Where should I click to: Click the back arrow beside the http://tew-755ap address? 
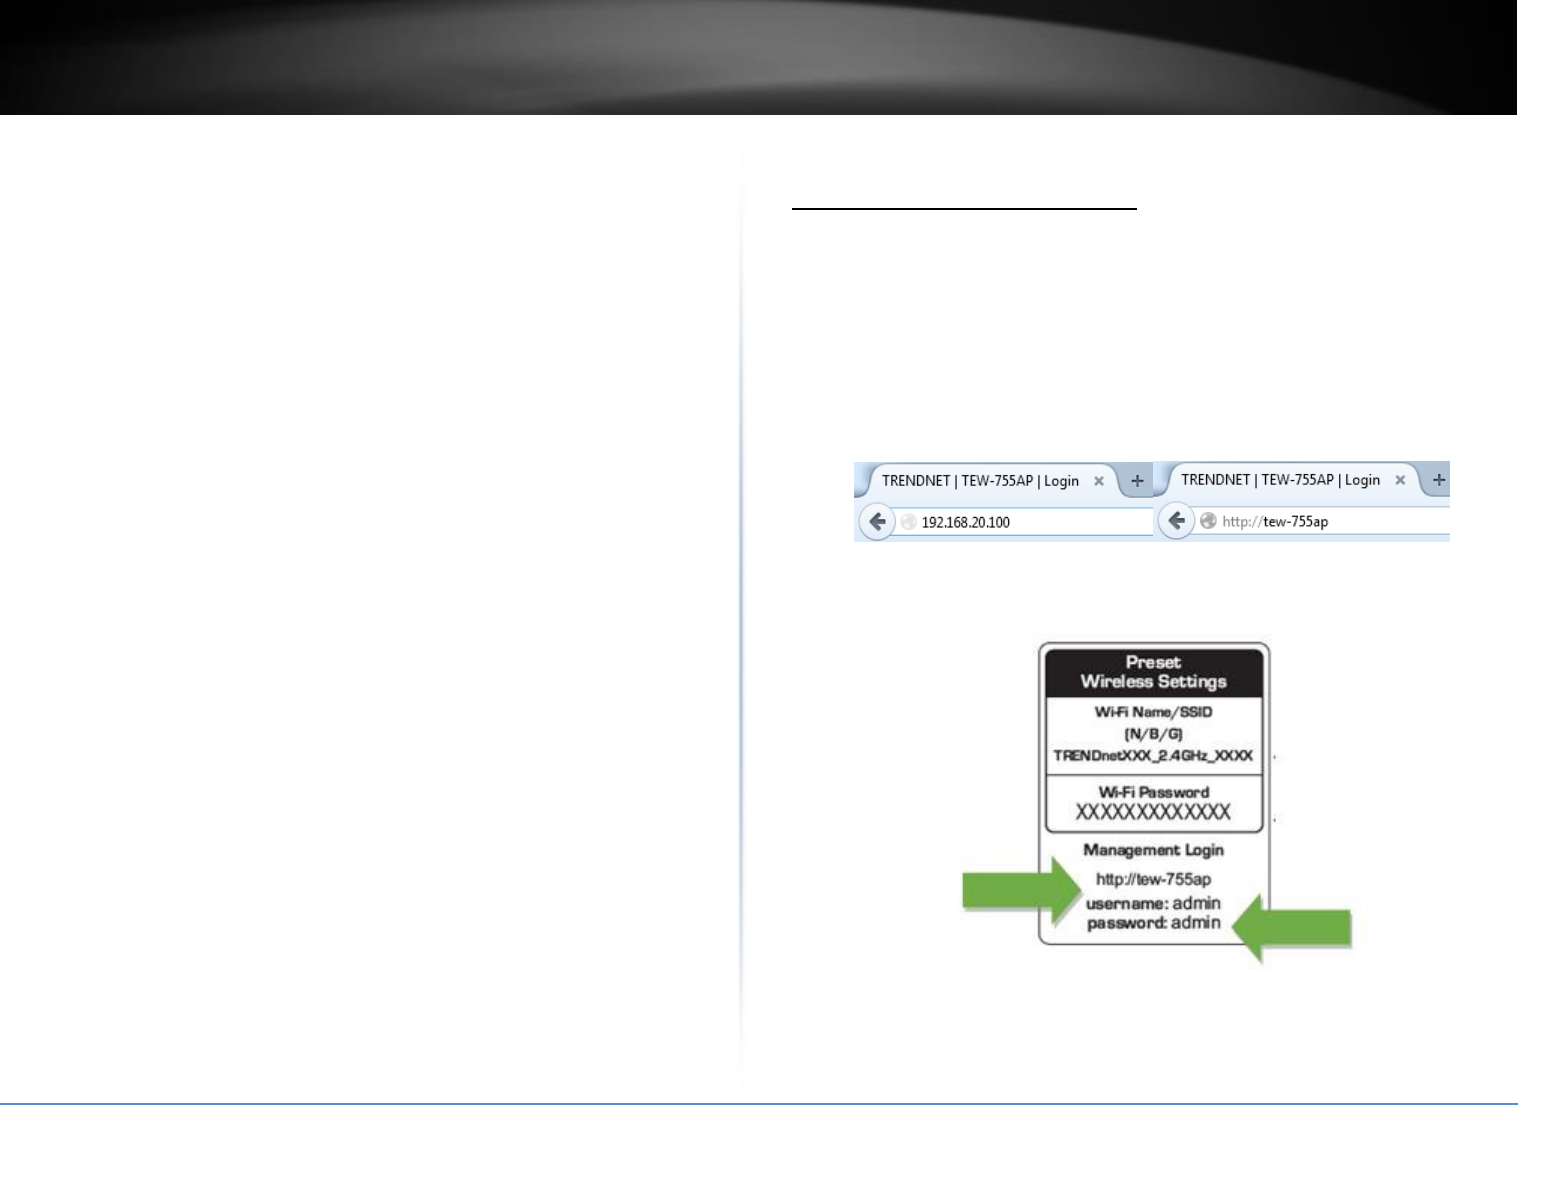(x=1177, y=521)
